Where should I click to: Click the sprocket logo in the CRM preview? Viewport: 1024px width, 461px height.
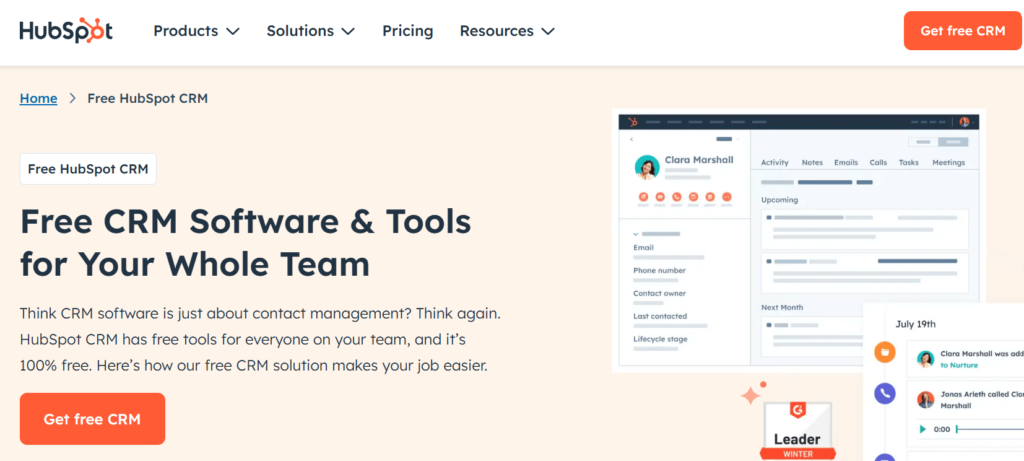pos(632,122)
